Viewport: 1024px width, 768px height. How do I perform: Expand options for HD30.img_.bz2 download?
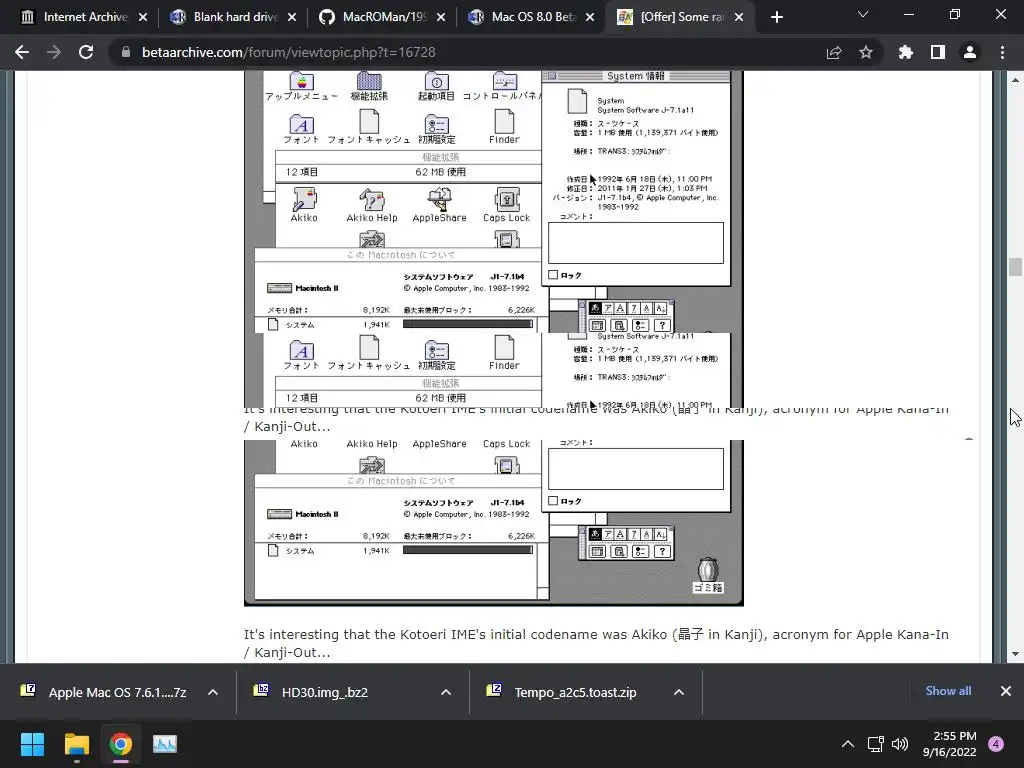pos(446,692)
